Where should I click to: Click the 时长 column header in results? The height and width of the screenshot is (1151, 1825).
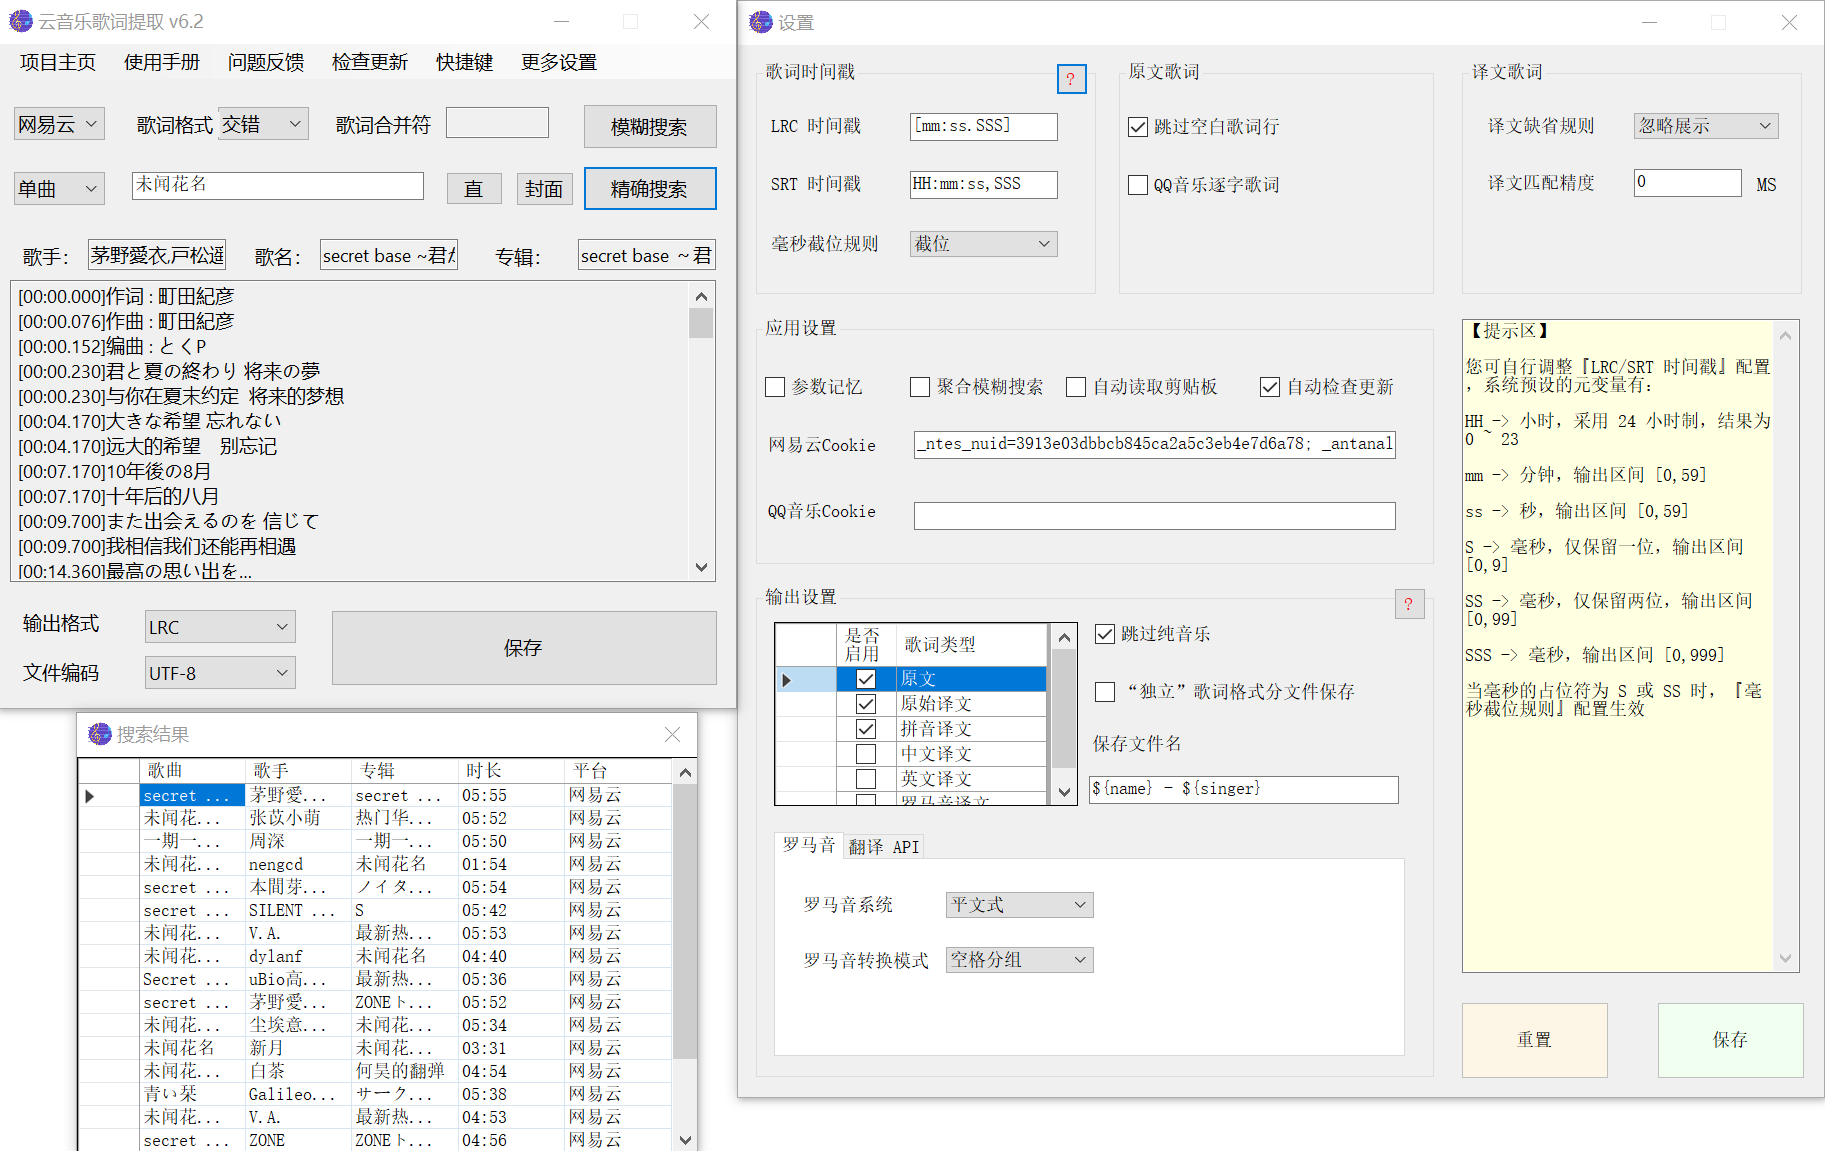(x=512, y=770)
